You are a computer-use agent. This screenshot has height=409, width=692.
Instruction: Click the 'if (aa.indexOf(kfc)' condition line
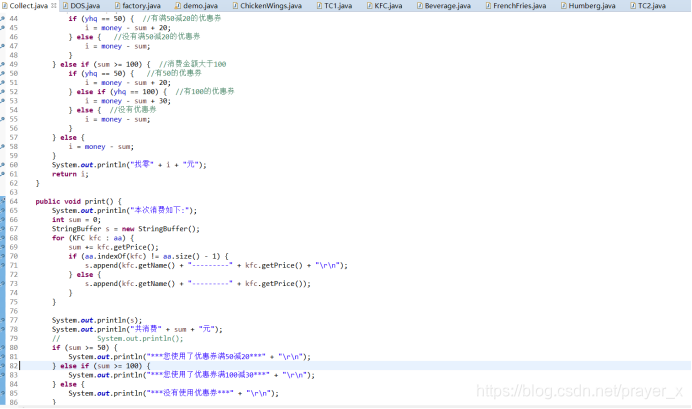click(x=149, y=256)
